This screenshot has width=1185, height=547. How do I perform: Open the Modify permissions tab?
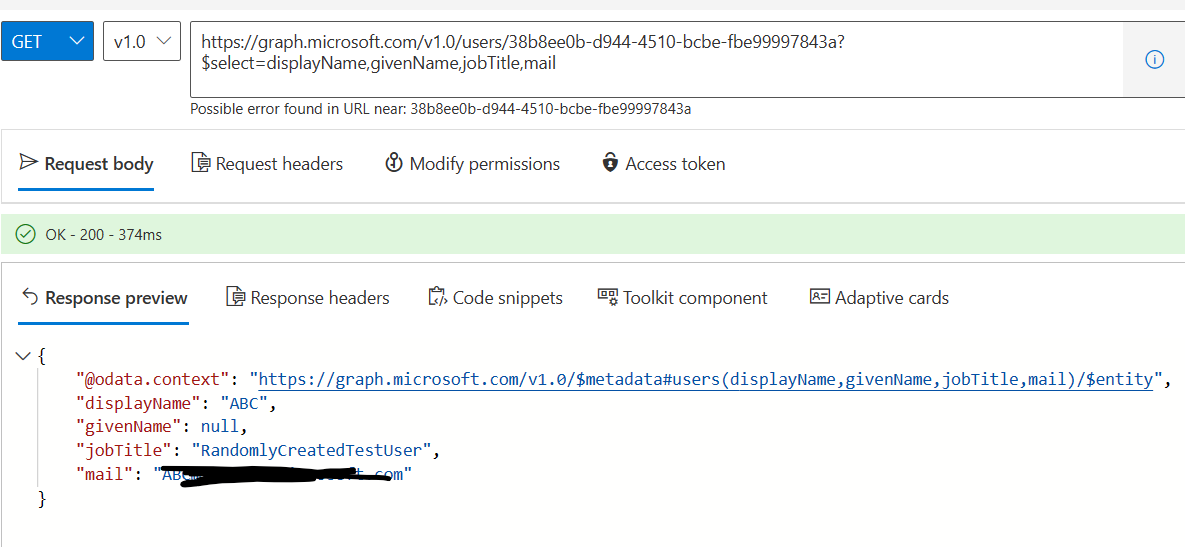point(472,164)
